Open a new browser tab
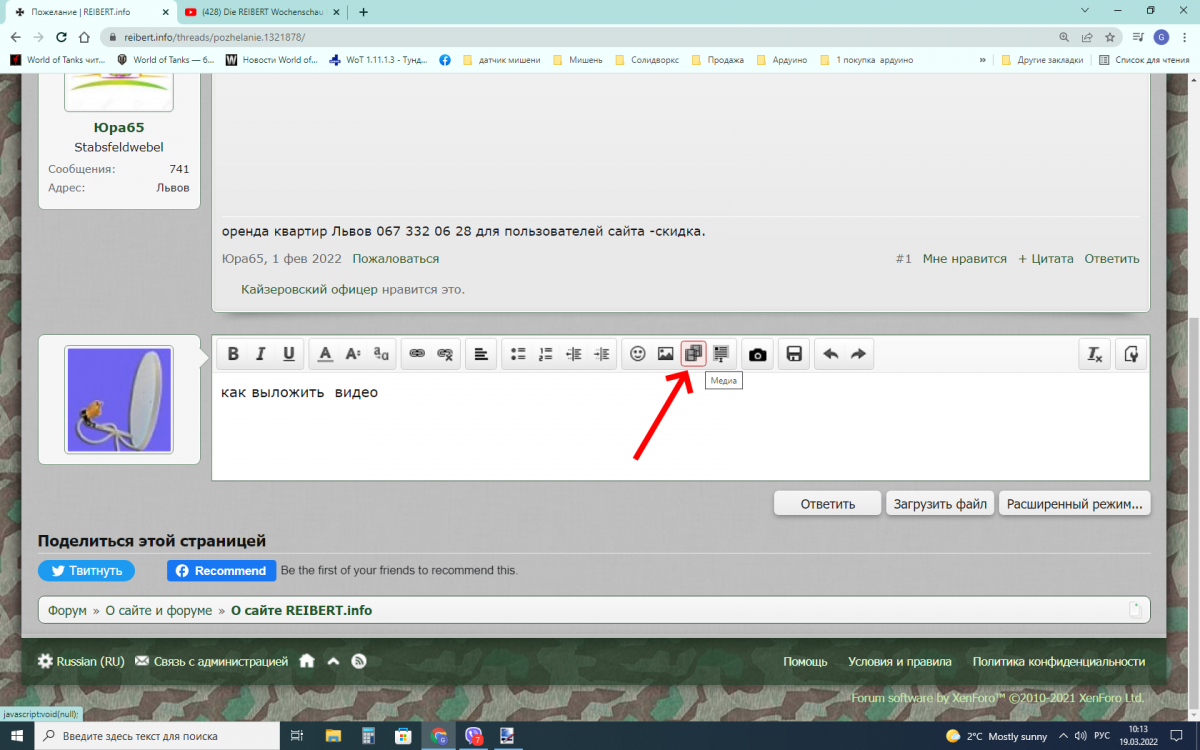 363,12
